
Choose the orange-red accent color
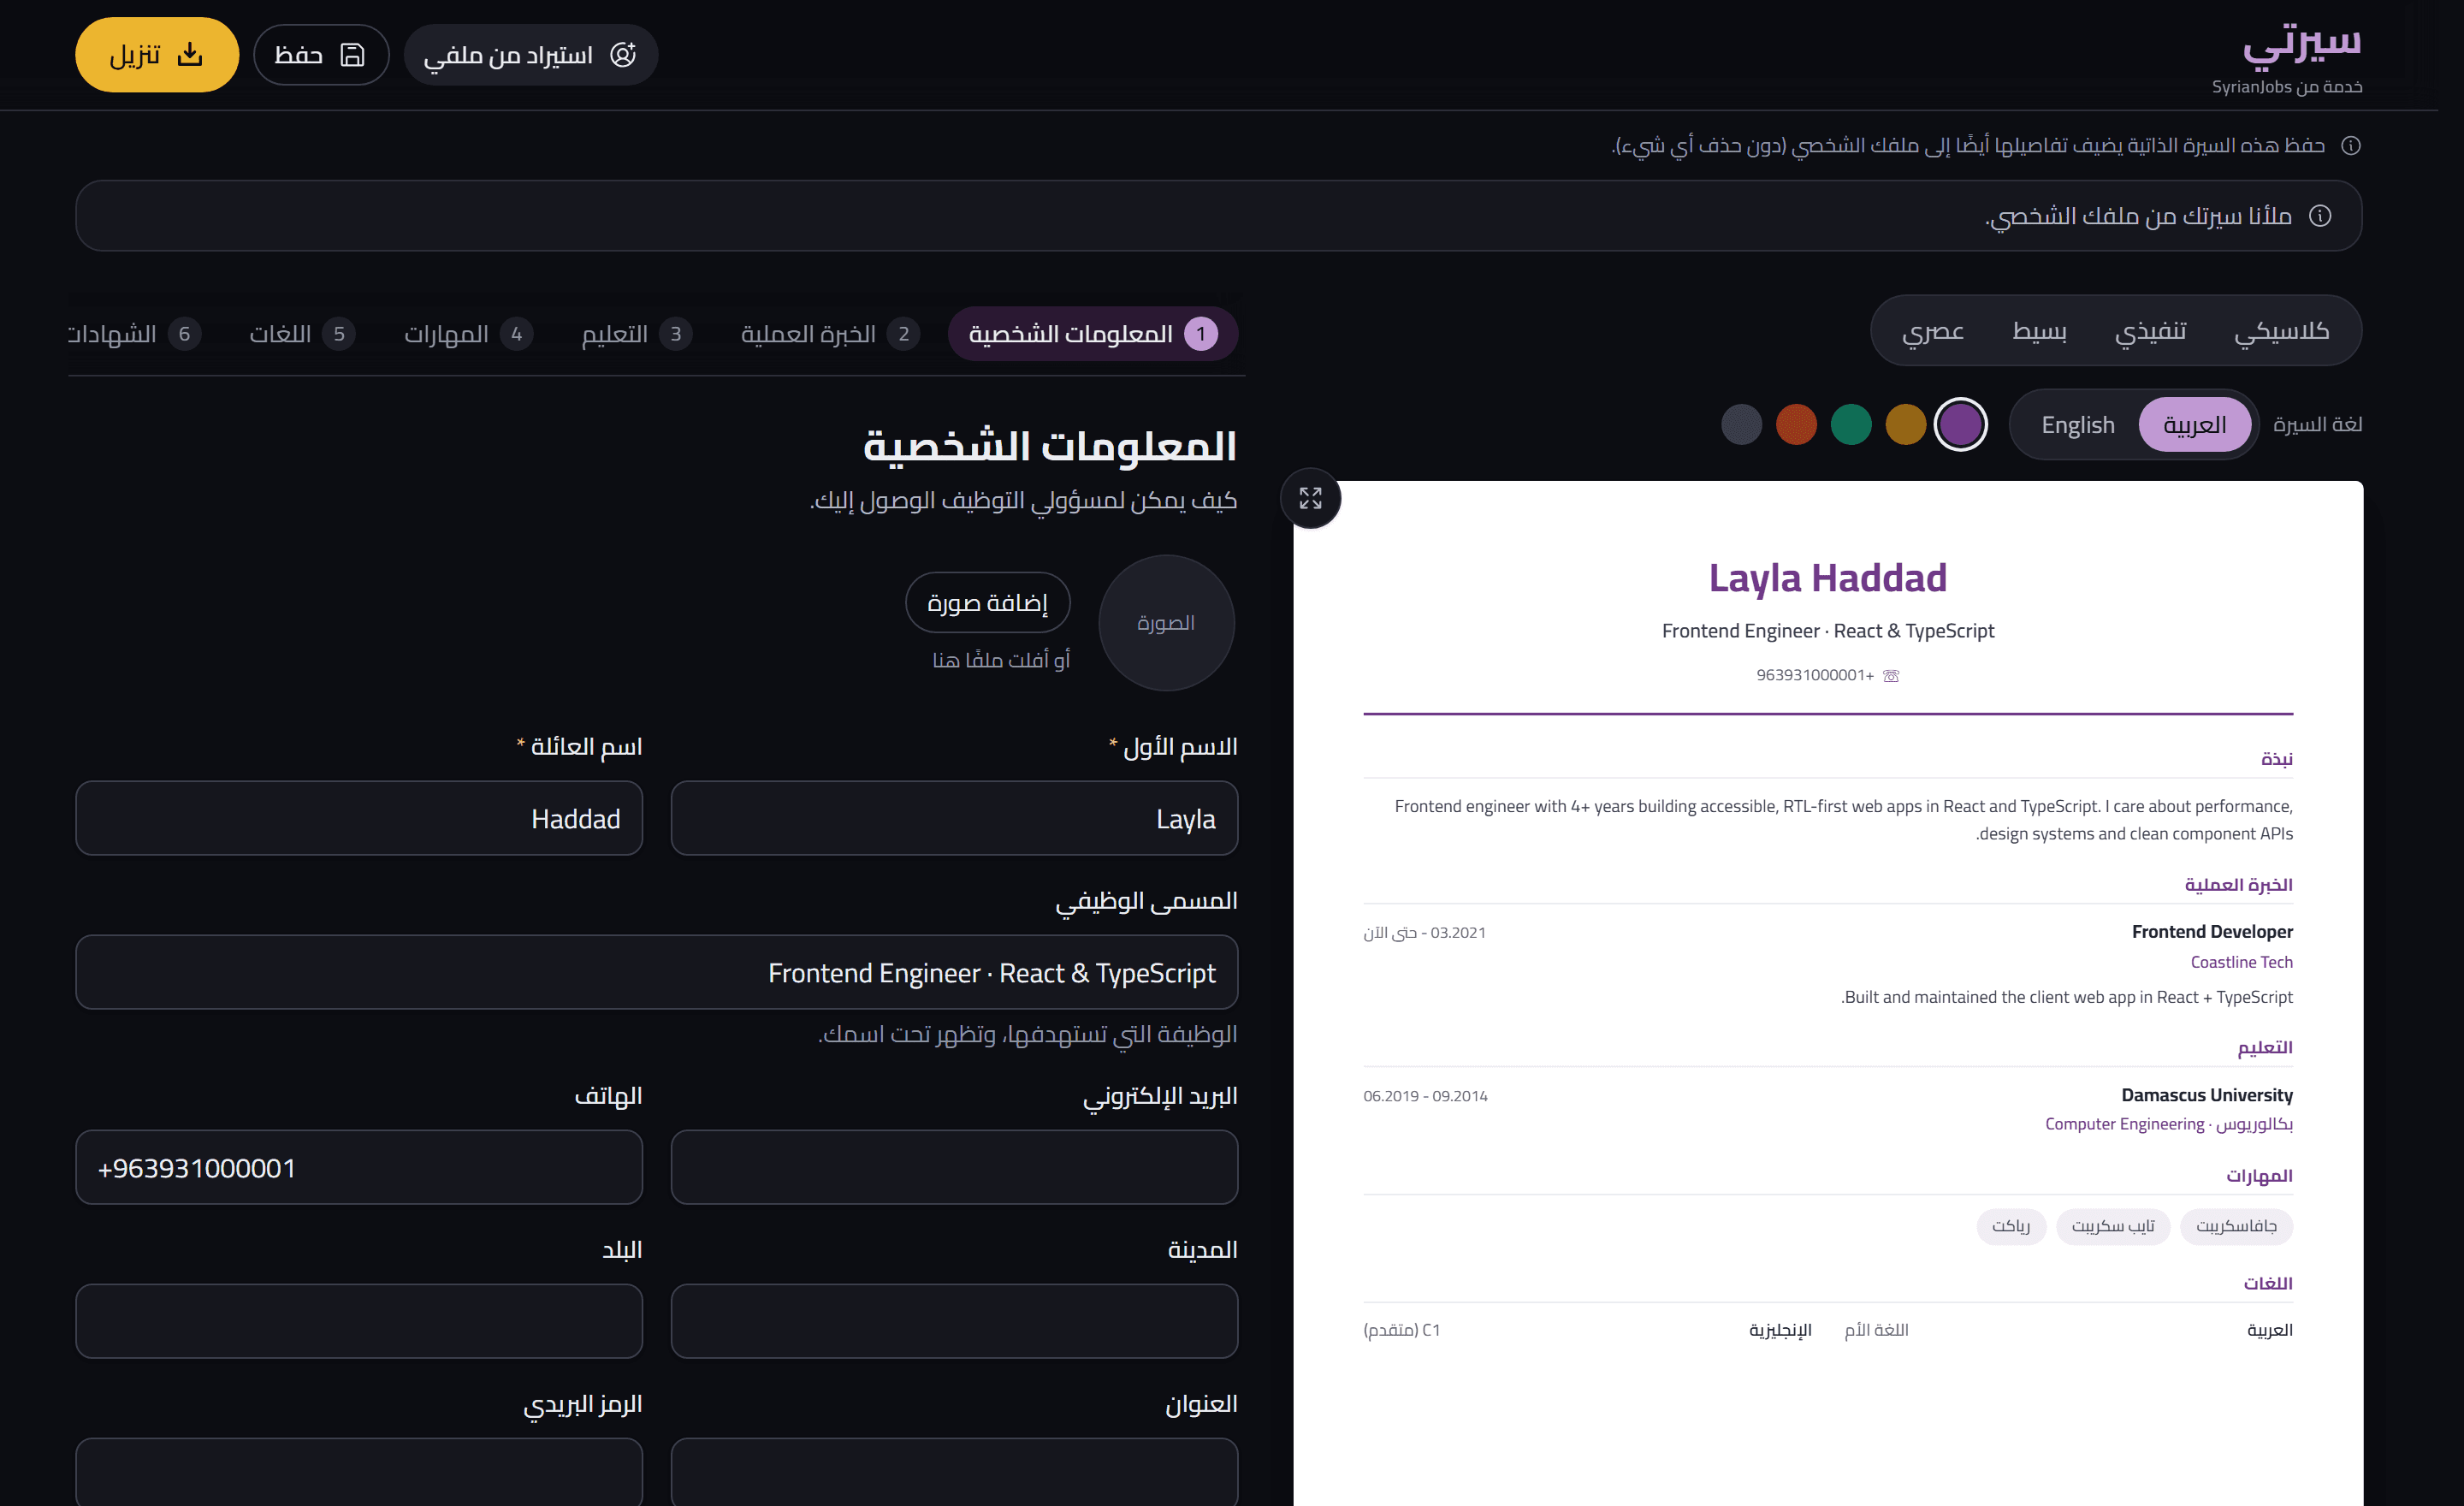click(1796, 425)
